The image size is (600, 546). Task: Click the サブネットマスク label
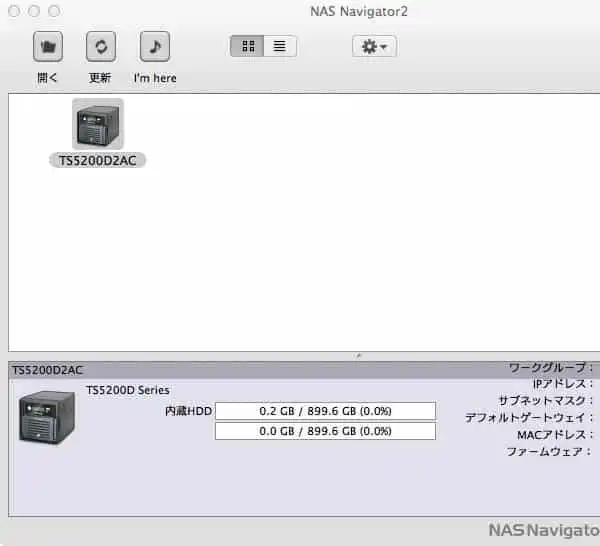(x=545, y=401)
